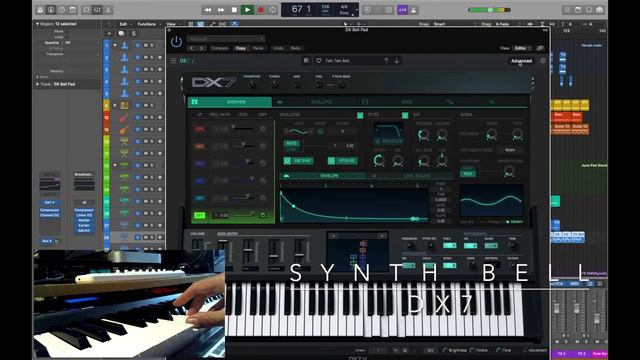The height and width of the screenshot is (360, 640).
Task: Fast-forward the Logic playhead
Action: click(x=221, y=10)
